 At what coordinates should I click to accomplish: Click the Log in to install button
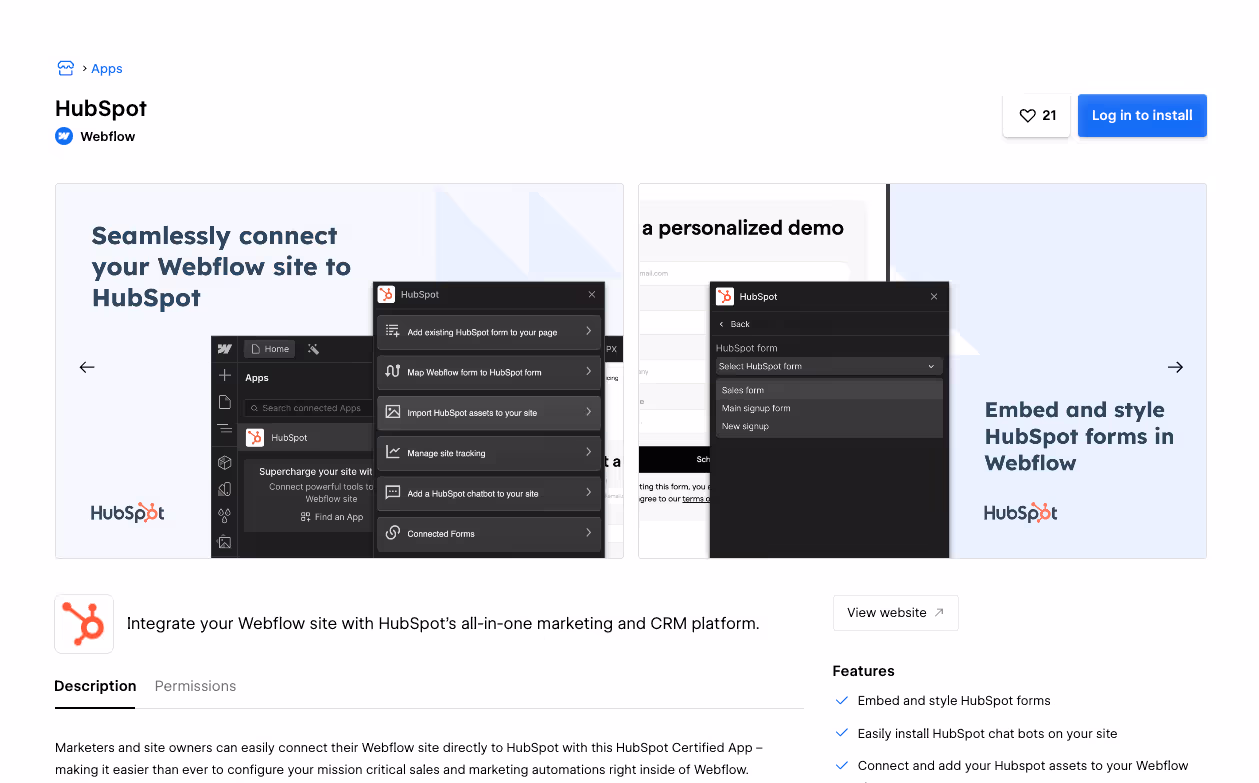pyautogui.click(x=1142, y=115)
